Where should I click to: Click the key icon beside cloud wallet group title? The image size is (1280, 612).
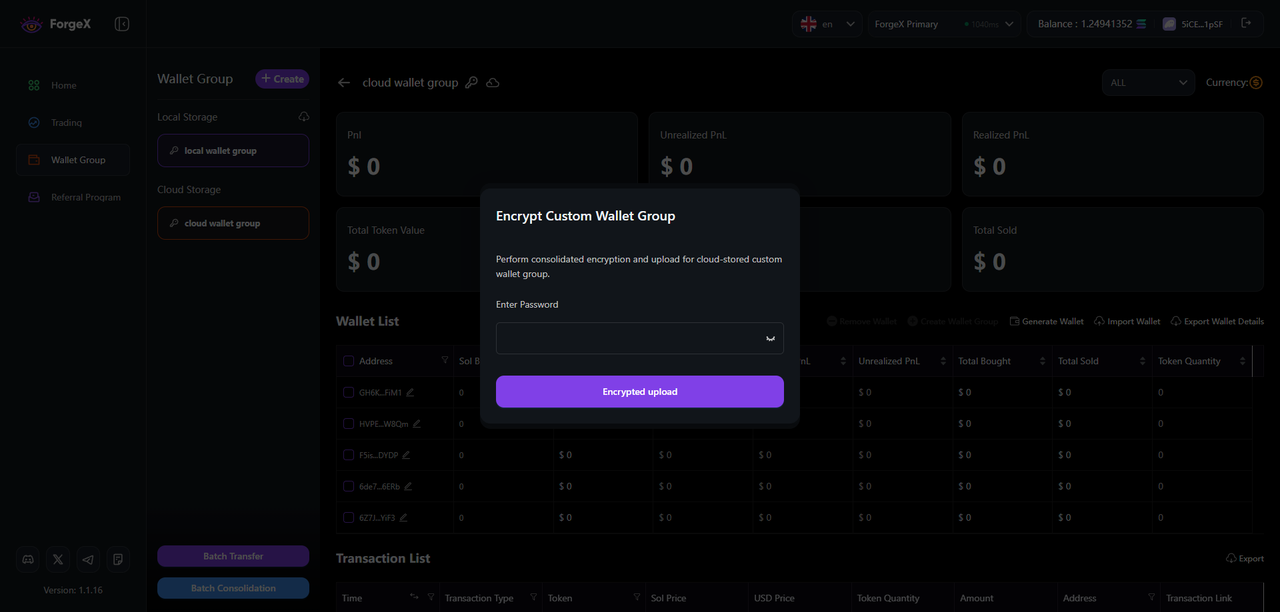coord(472,83)
